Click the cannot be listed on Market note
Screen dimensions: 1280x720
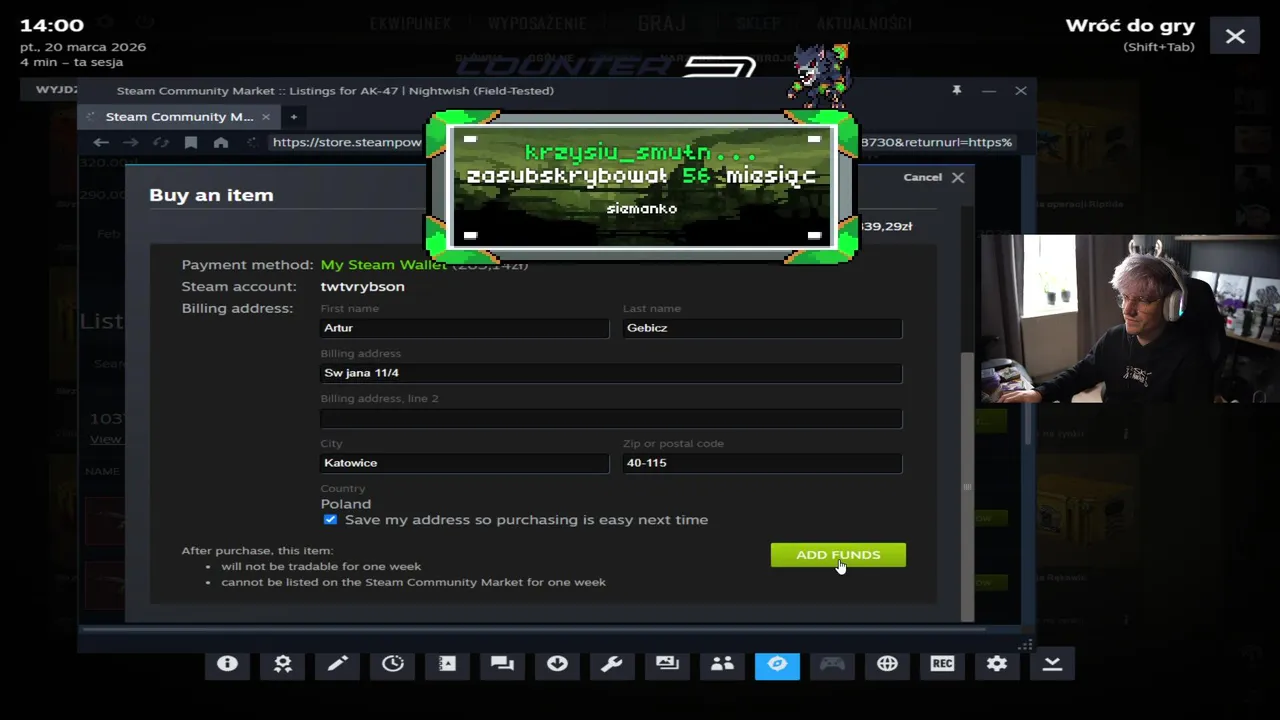click(x=413, y=582)
